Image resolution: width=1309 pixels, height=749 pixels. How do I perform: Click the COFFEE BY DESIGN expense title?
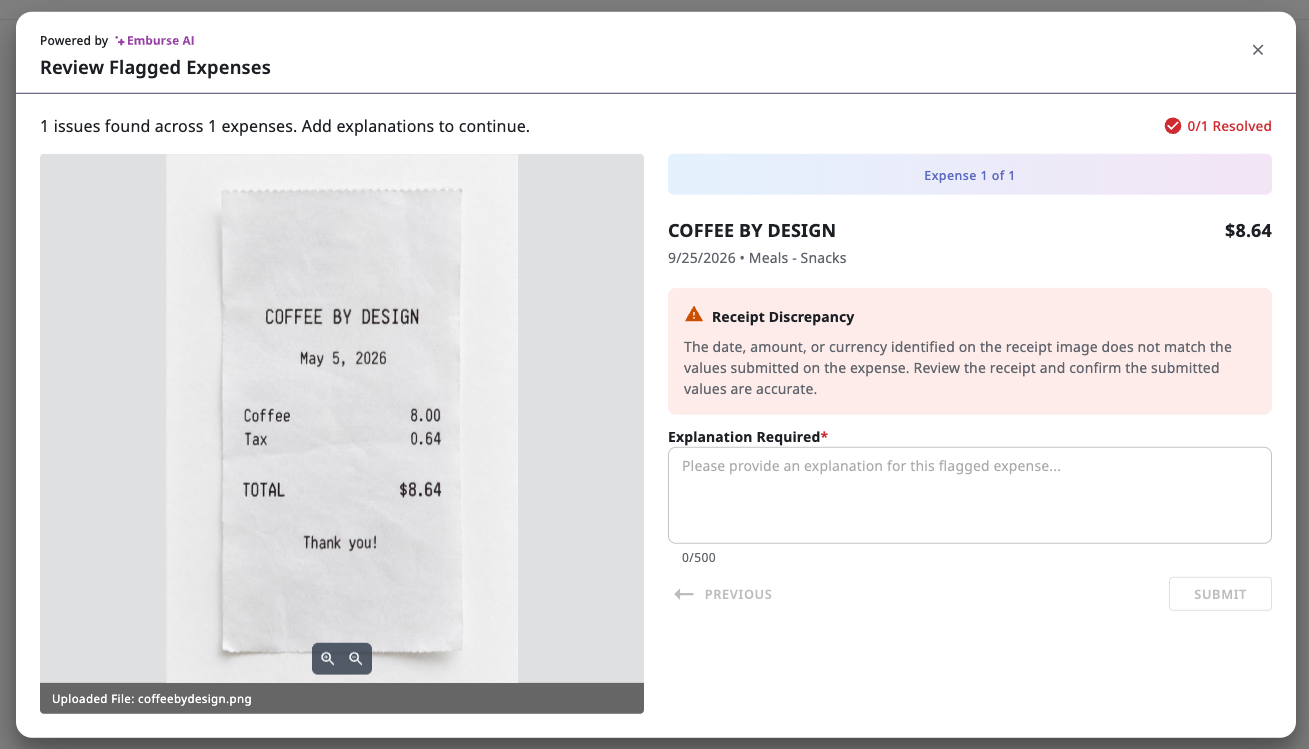[752, 231]
